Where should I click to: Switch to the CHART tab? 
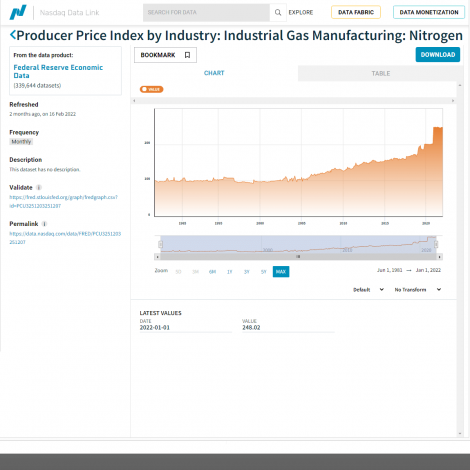214,73
